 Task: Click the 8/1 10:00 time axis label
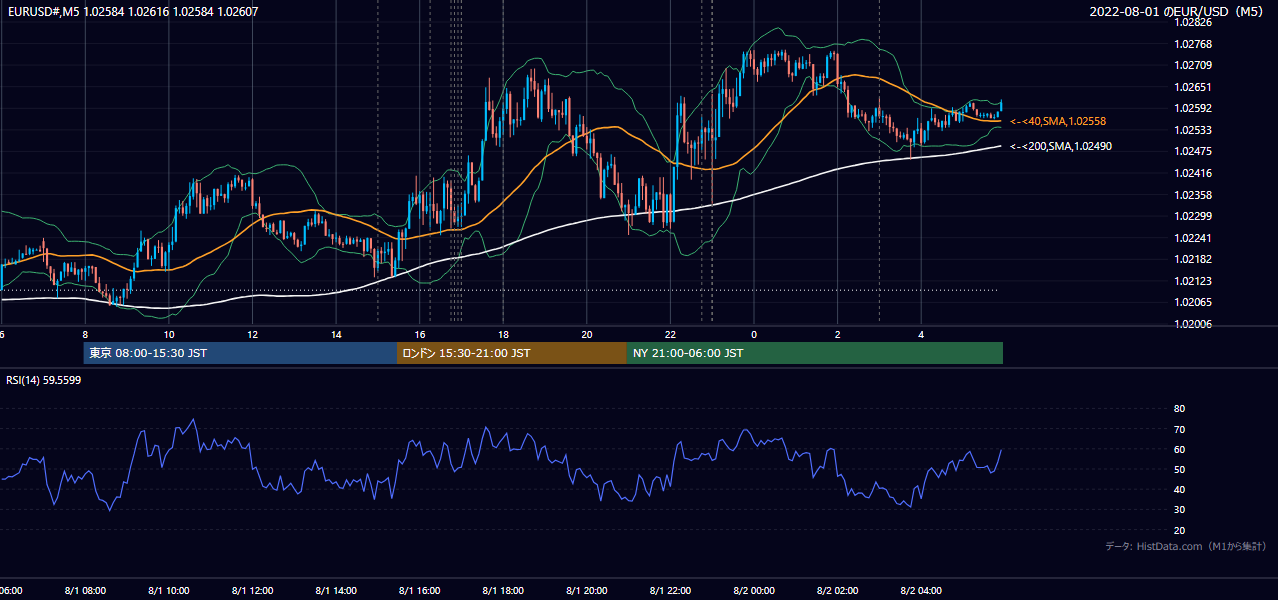click(169, 591)
